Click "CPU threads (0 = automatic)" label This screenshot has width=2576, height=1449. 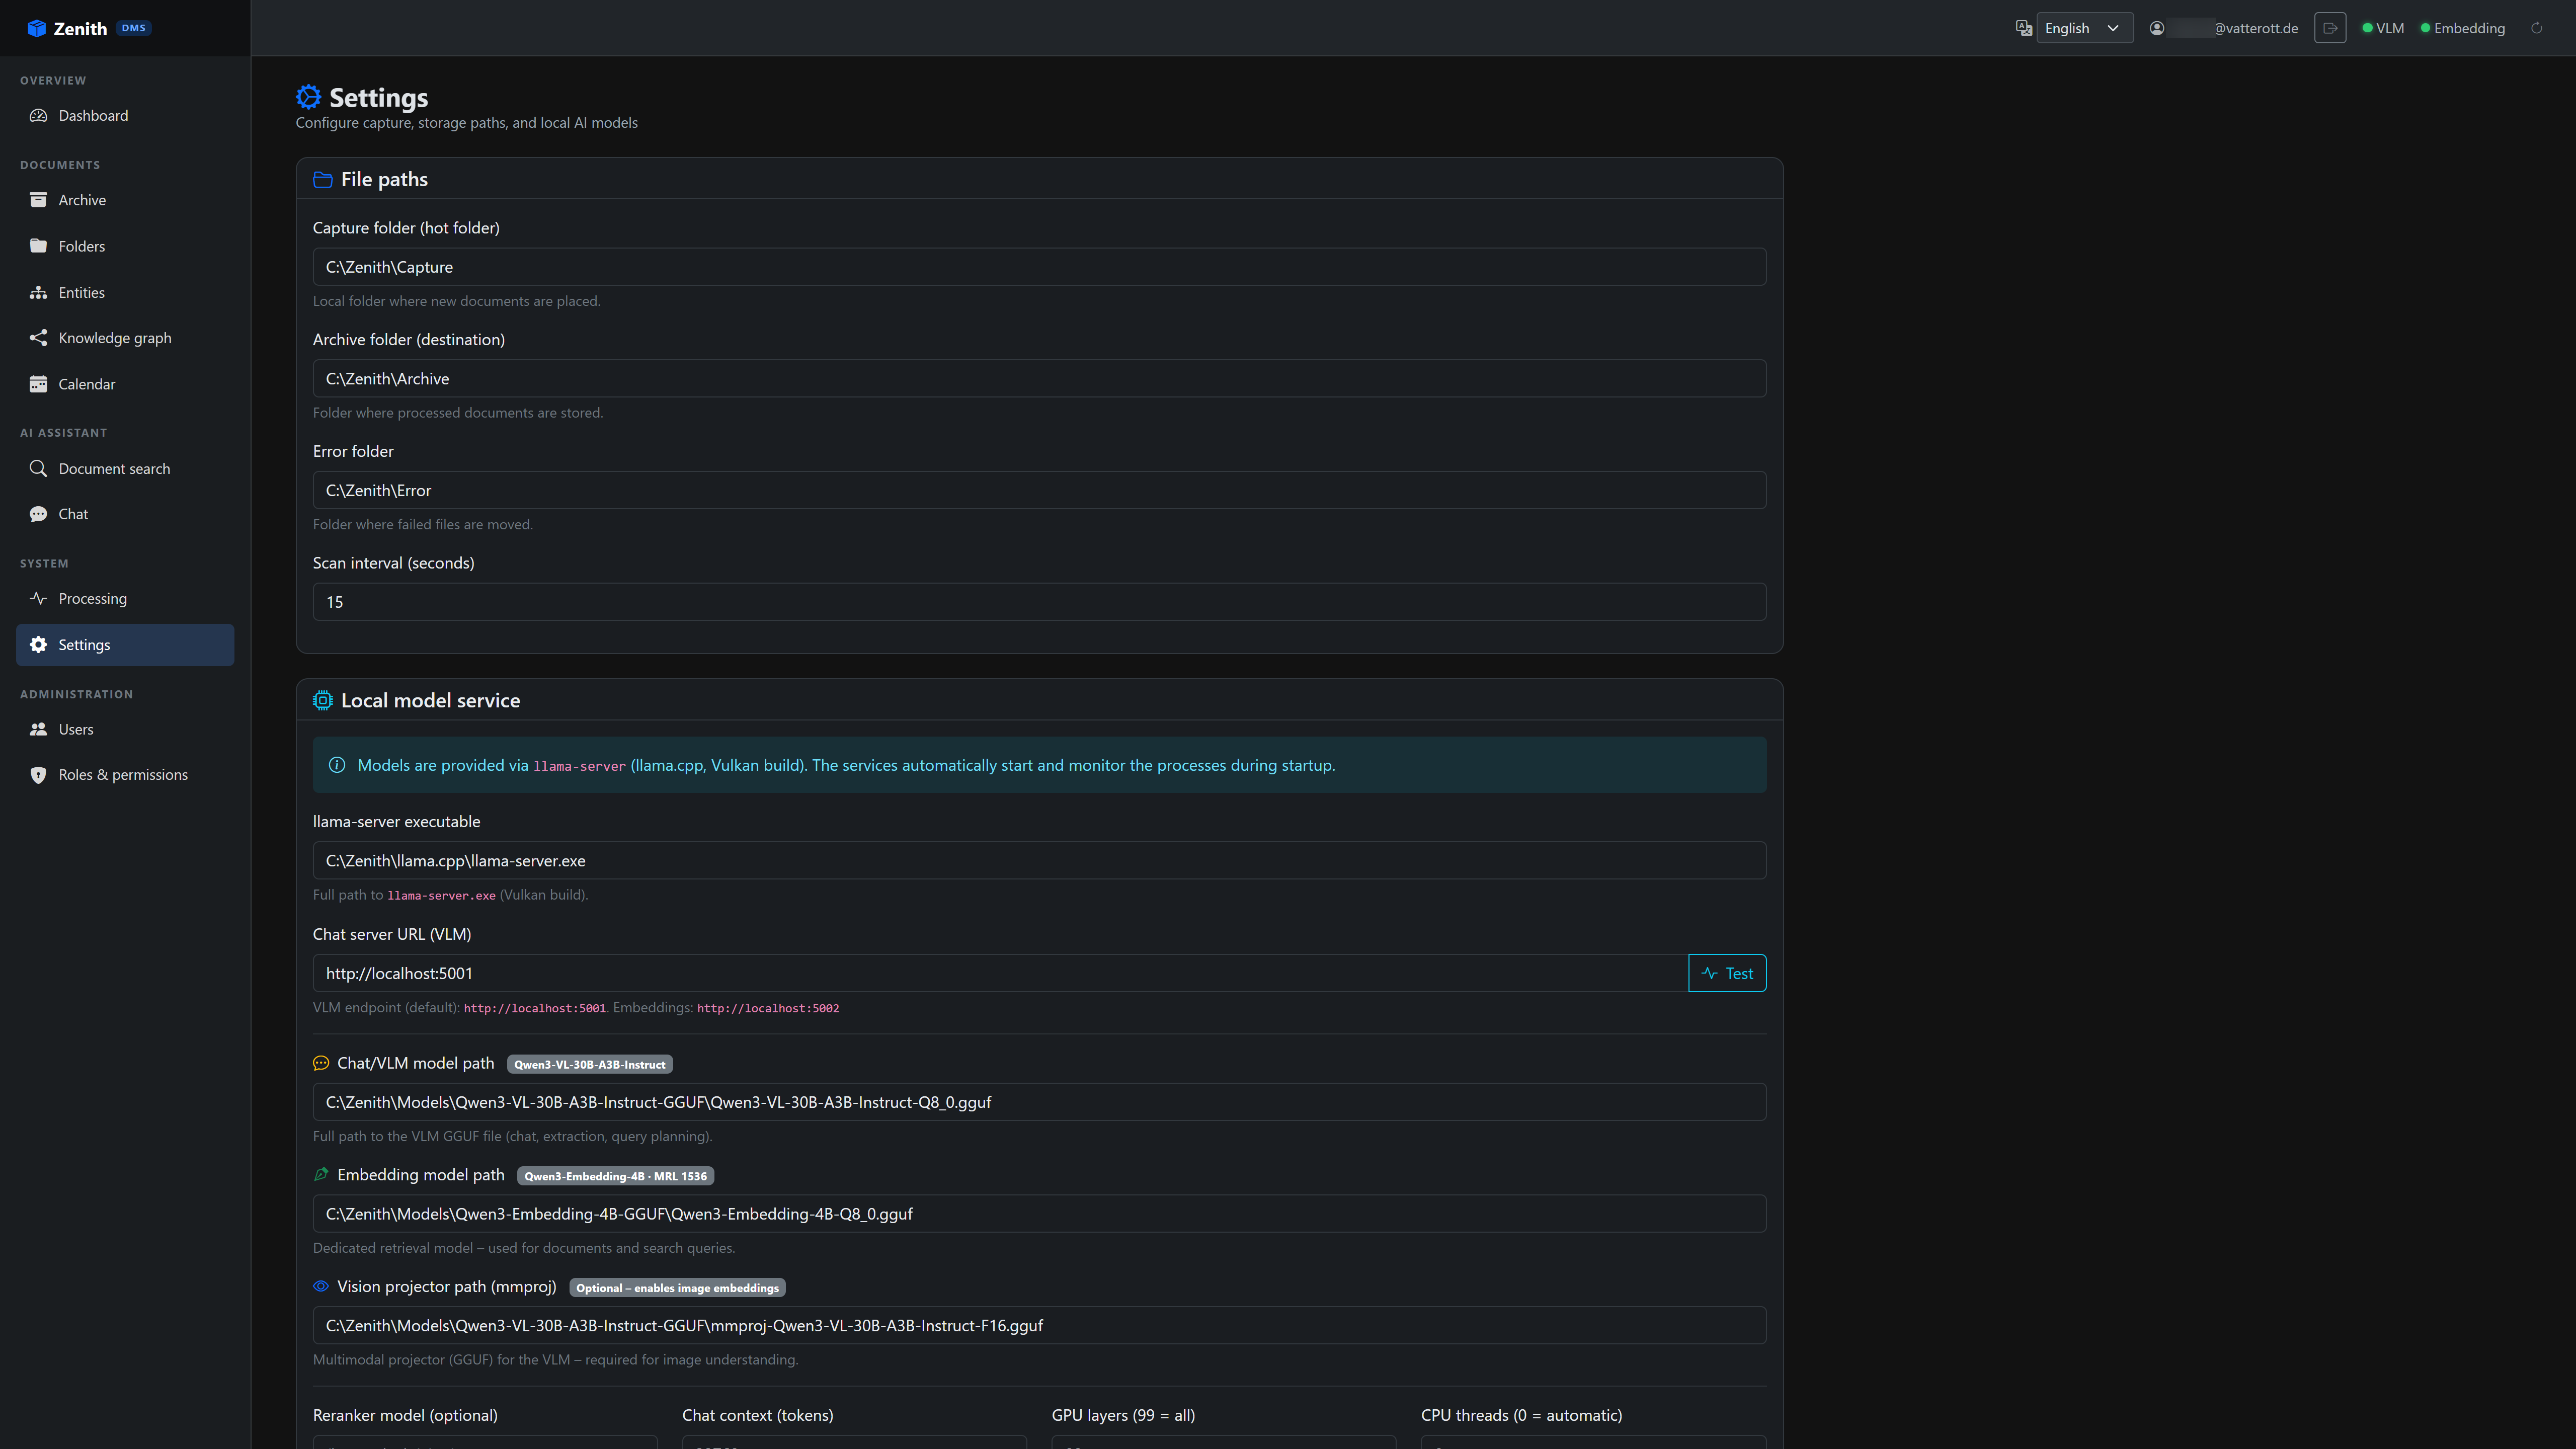(x=1521, y=1415)
